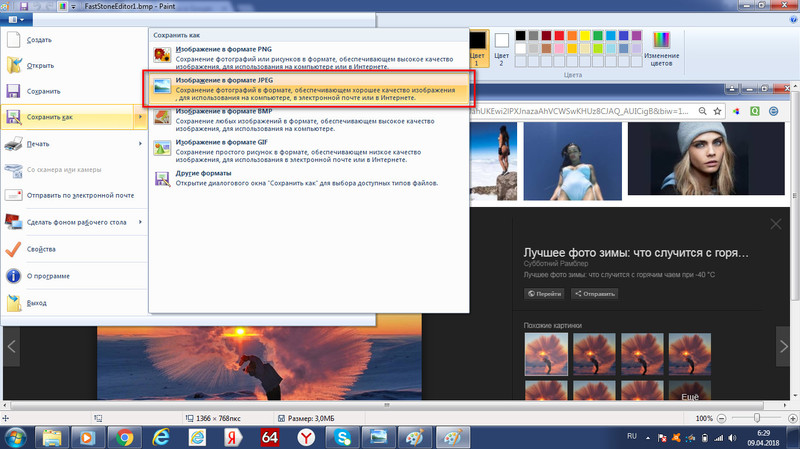Click the Сохранить floppy disk icon

13,91
